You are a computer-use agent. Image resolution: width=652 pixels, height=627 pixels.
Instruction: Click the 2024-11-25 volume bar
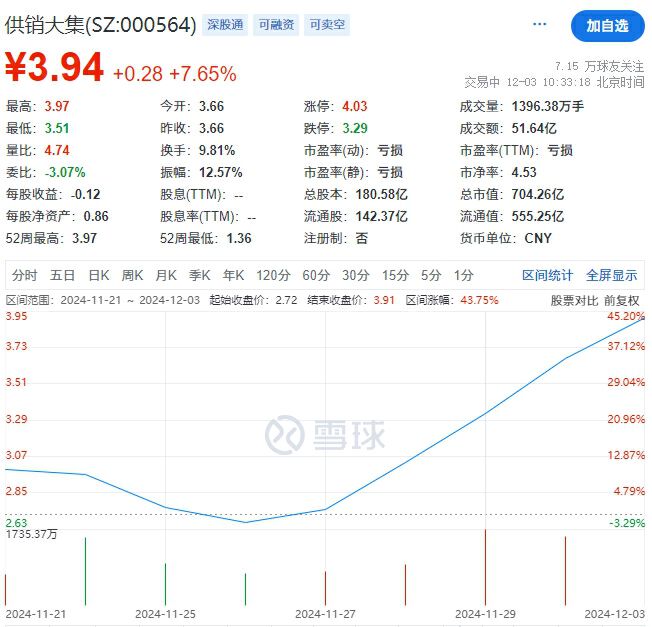click(165, 584)
